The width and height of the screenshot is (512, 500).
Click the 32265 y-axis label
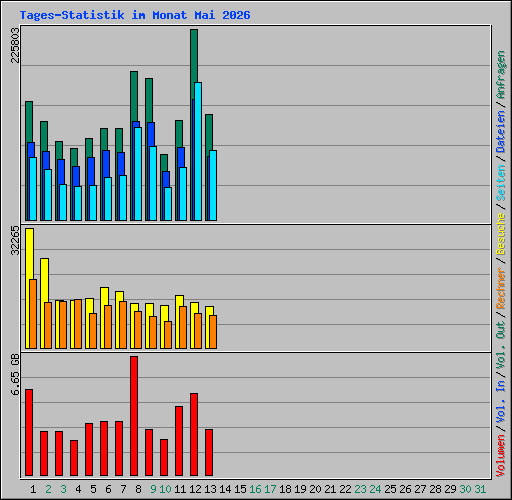(x=15, y=240)
